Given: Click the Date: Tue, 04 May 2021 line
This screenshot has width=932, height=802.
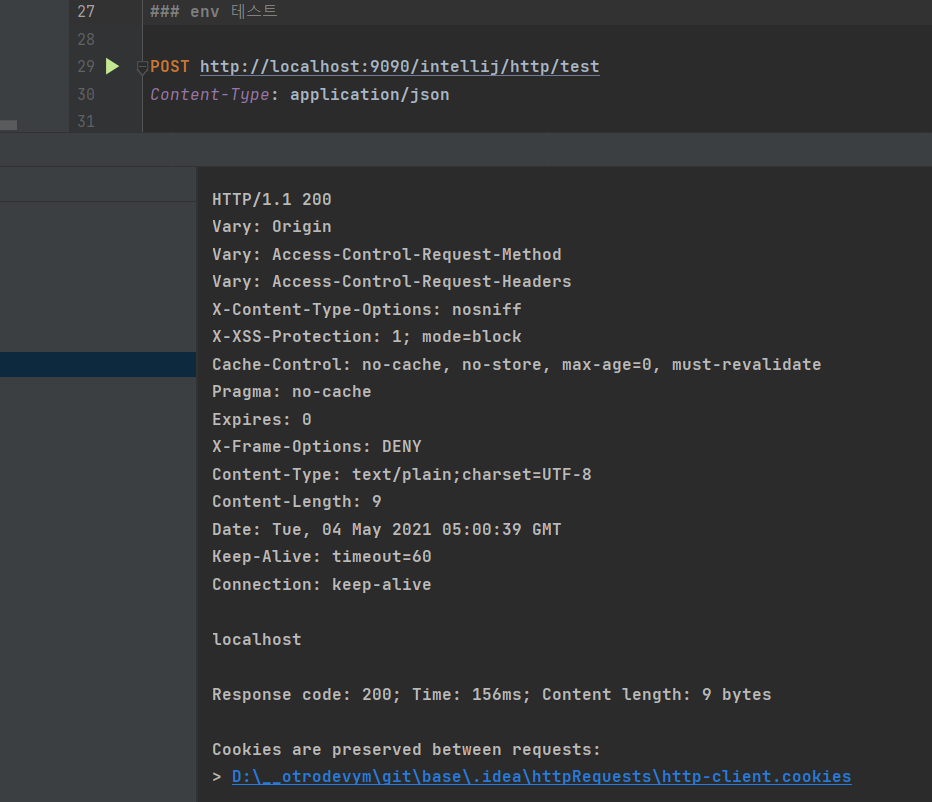Looking at the screenshot, I should tap(387, 530).
